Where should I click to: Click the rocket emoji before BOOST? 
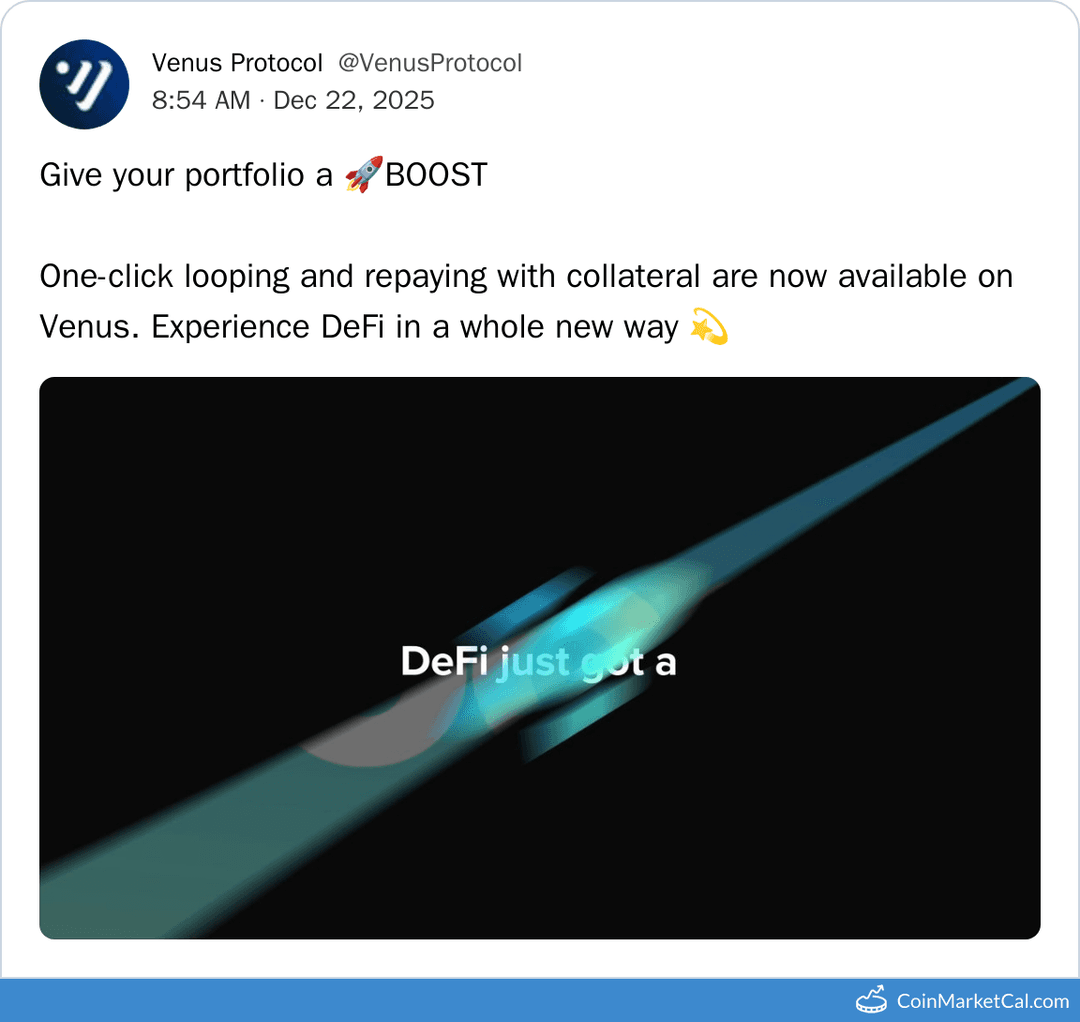click(363, 174)
